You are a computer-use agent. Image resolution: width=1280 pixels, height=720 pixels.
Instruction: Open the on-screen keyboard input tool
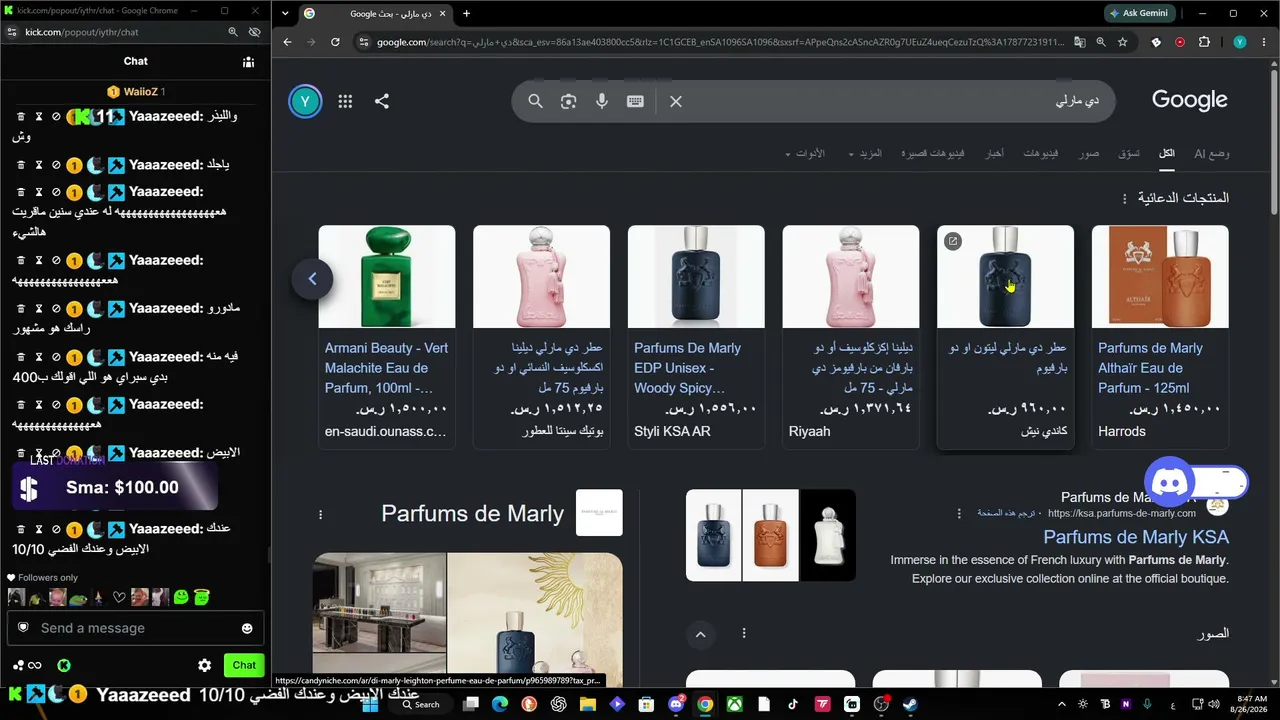(635, 101)
